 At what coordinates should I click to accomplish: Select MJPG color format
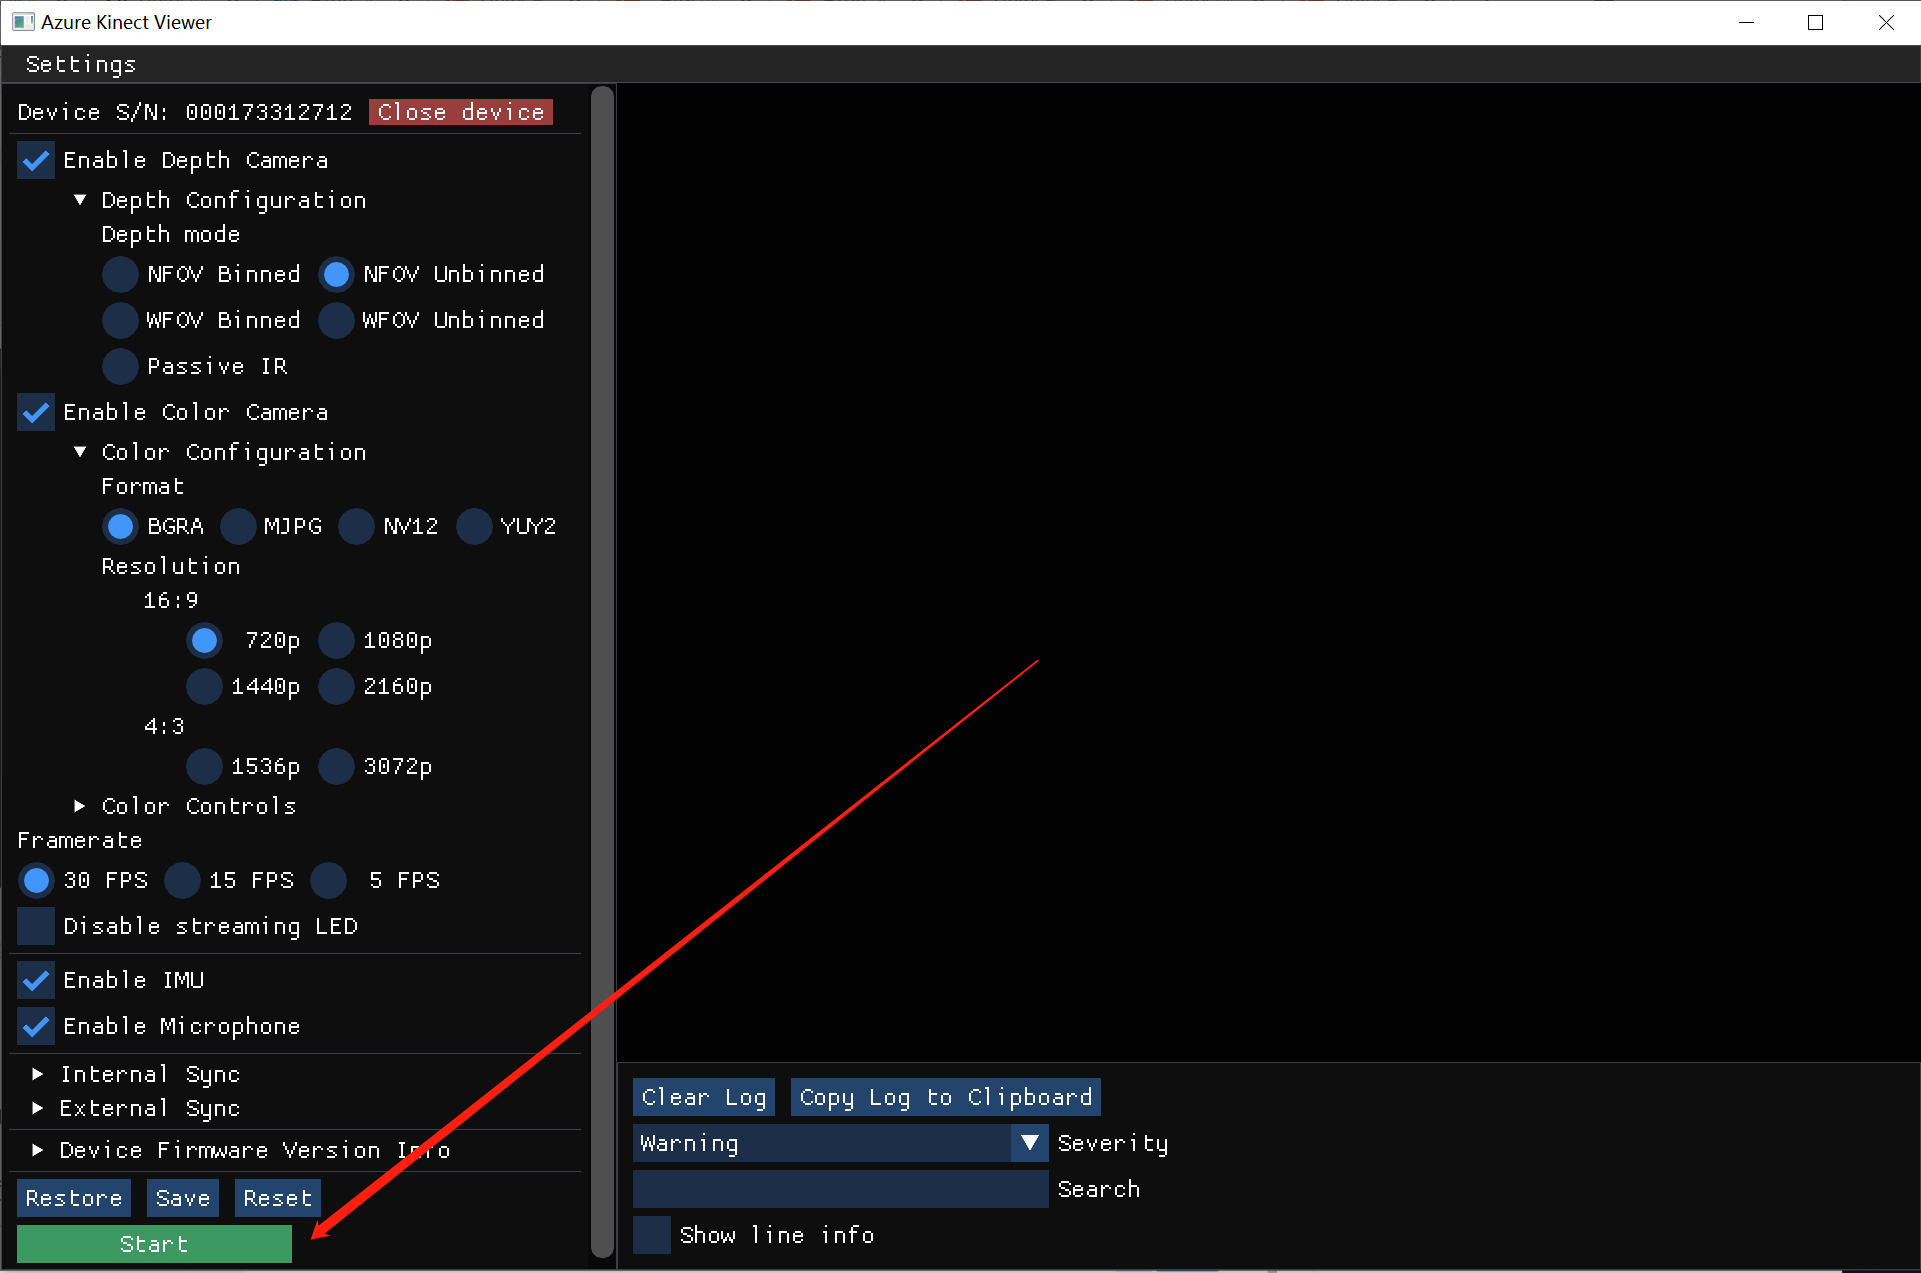pos(238,526)
